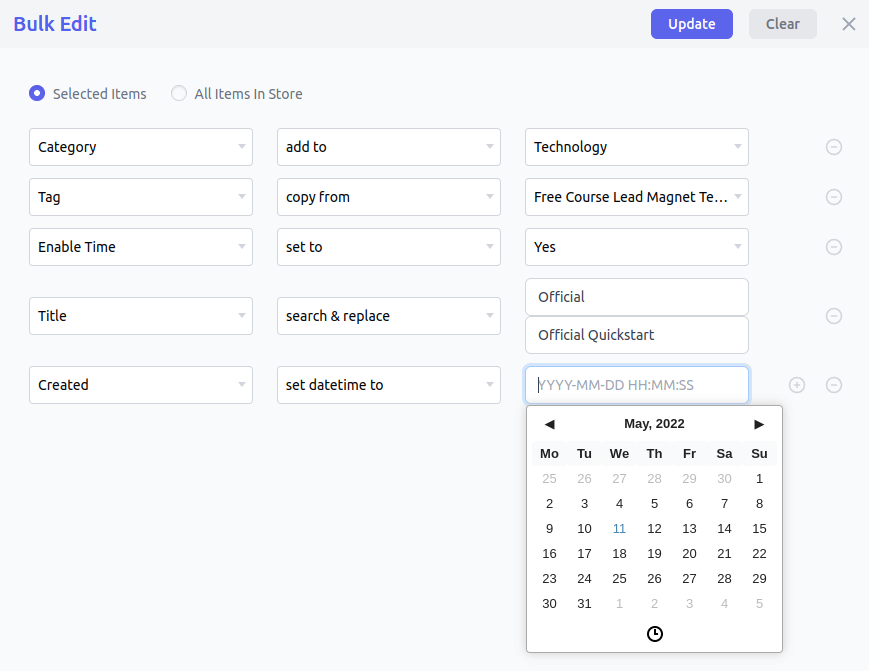Pick day 23 in calendar

click(x=549, y=578)
